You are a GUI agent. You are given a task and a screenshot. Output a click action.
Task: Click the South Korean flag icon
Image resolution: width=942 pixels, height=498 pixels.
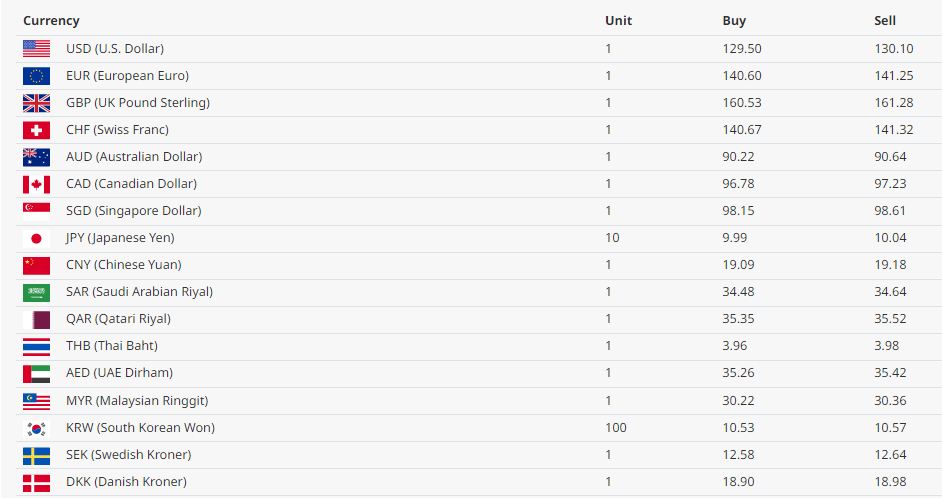[x=36, y=428]
